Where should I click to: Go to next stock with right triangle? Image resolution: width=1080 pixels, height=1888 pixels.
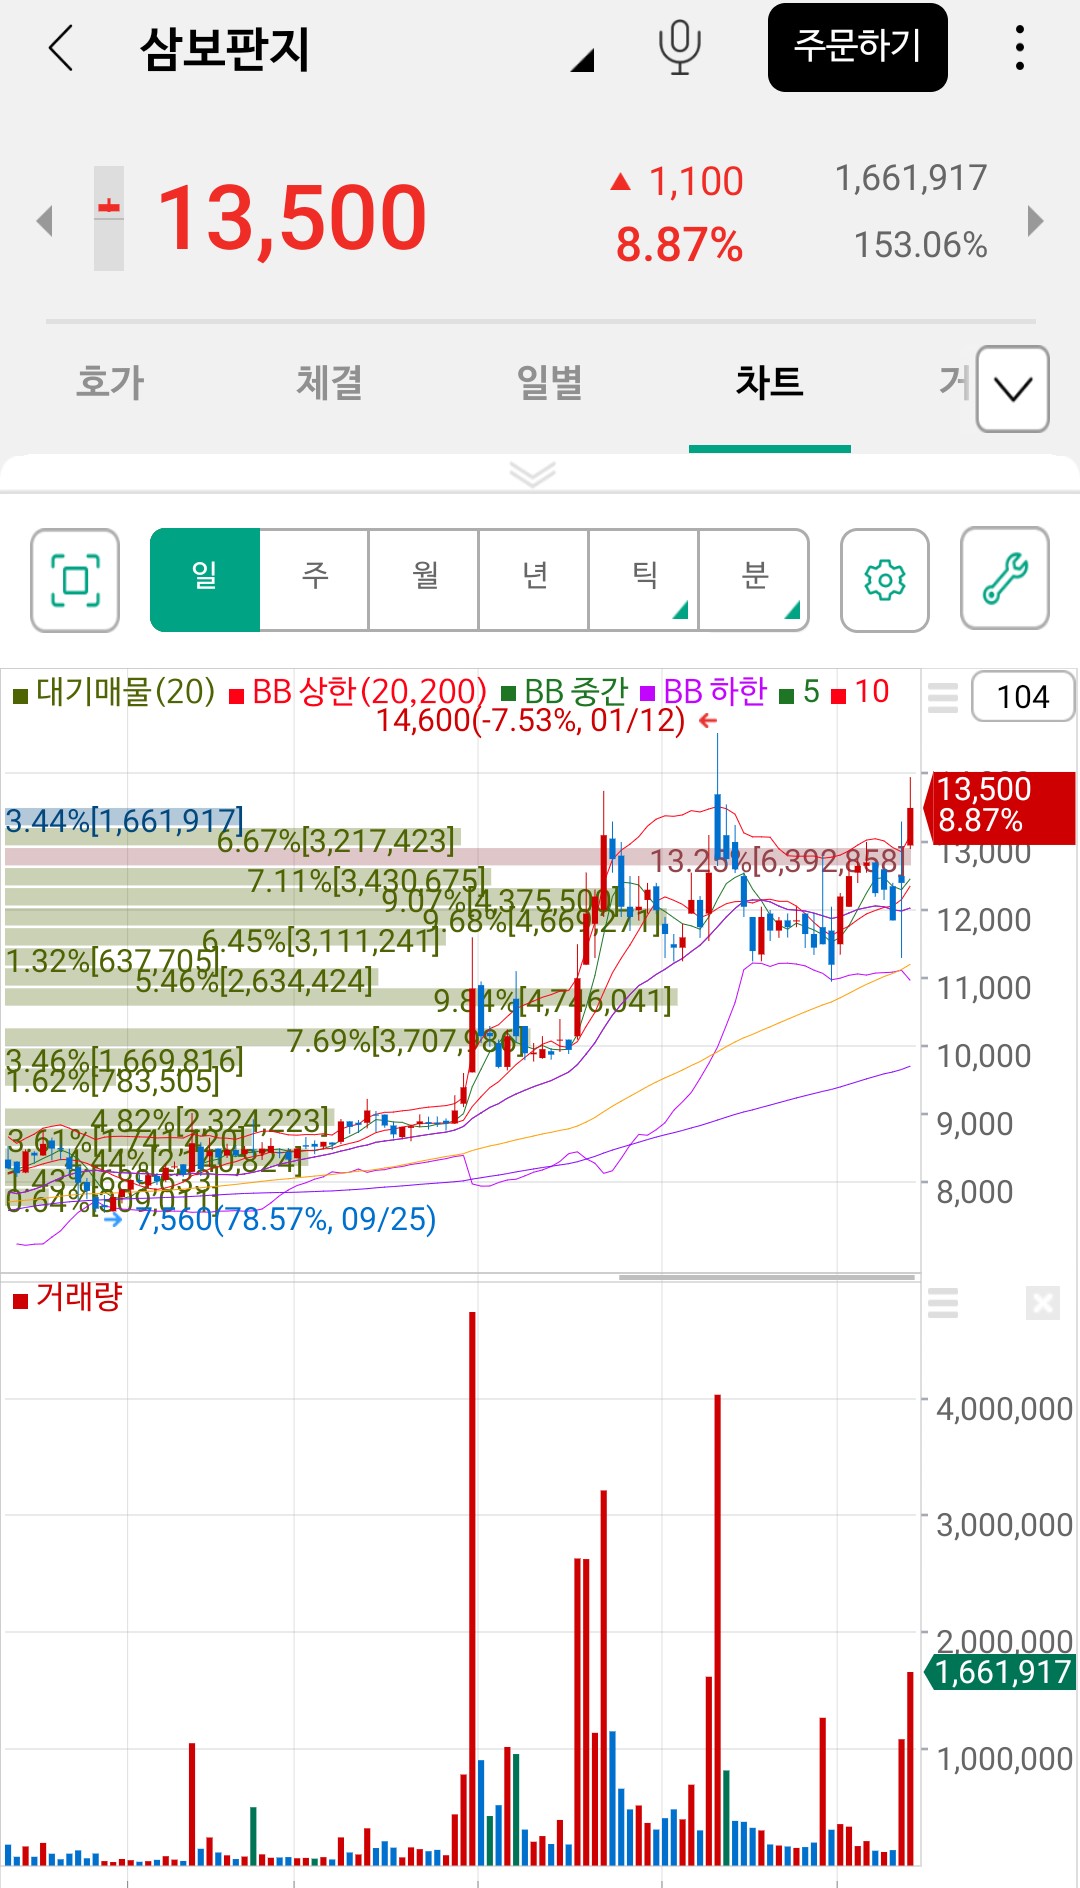[x=1035, y=221]
